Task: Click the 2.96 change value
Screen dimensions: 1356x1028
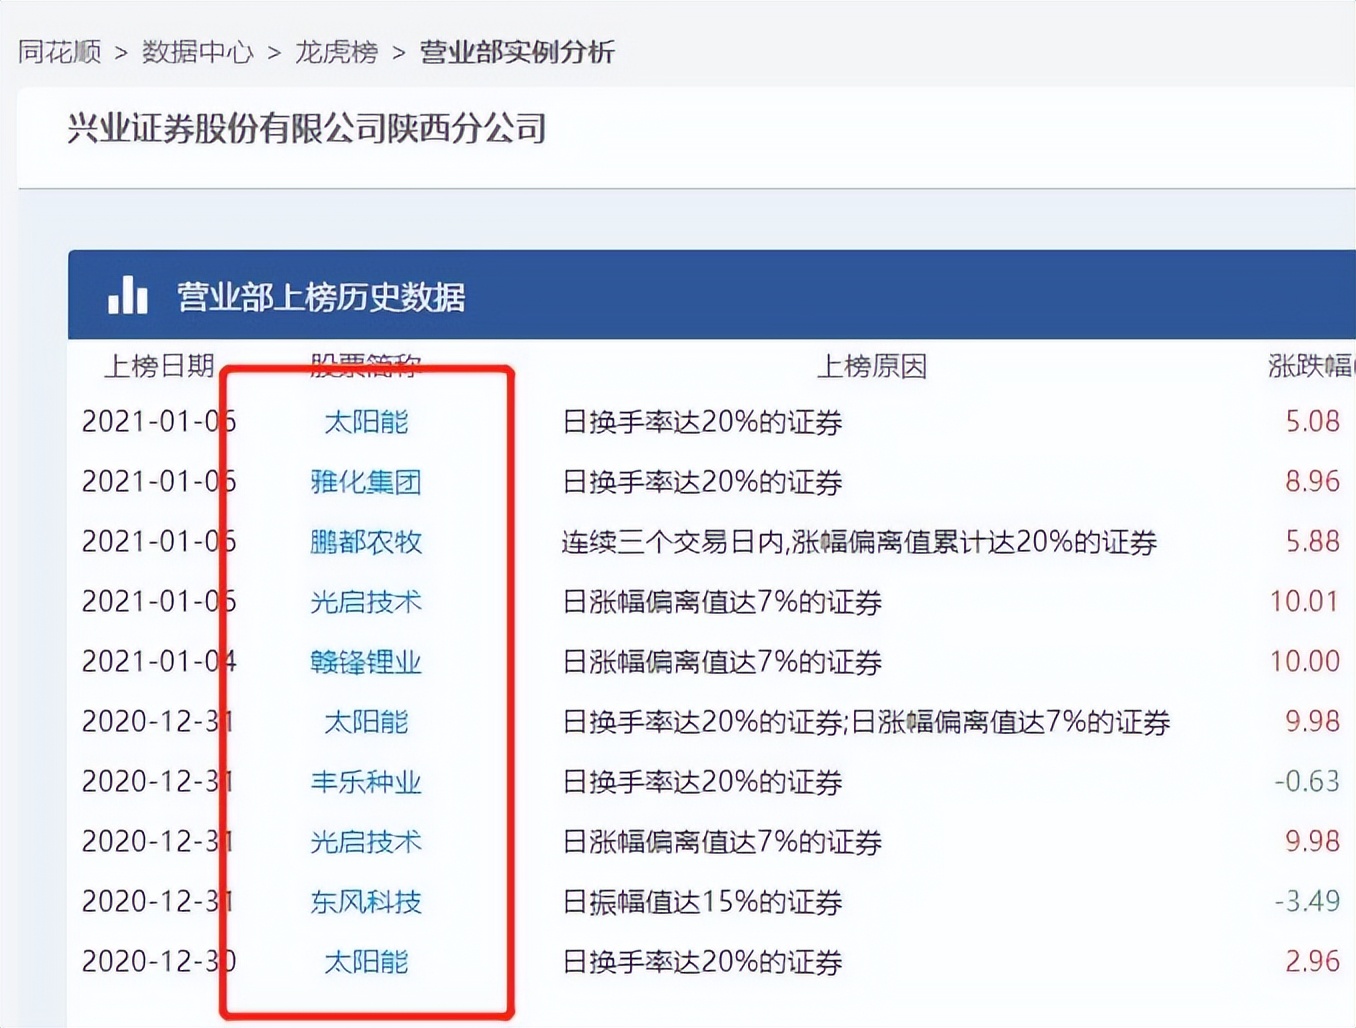Action: [1312, 961]
